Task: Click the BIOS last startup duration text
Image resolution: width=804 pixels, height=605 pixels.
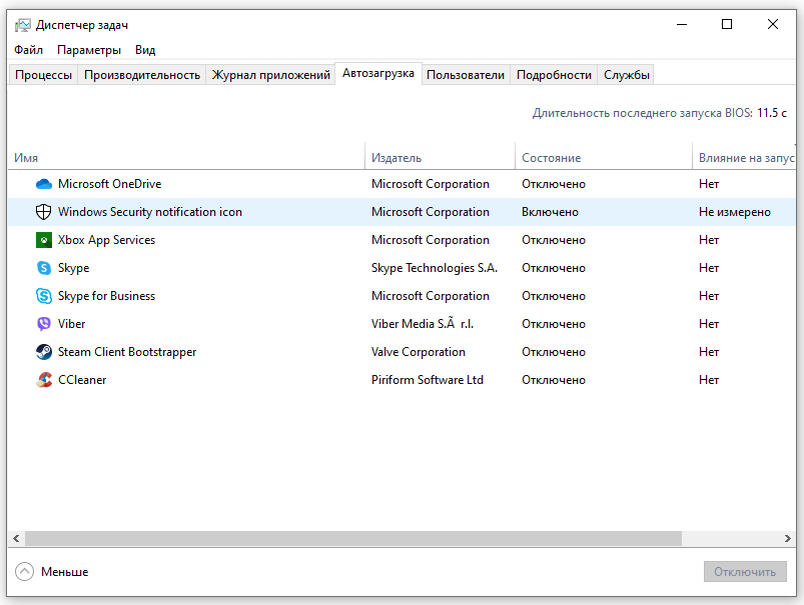Action: tap(659, 113)
